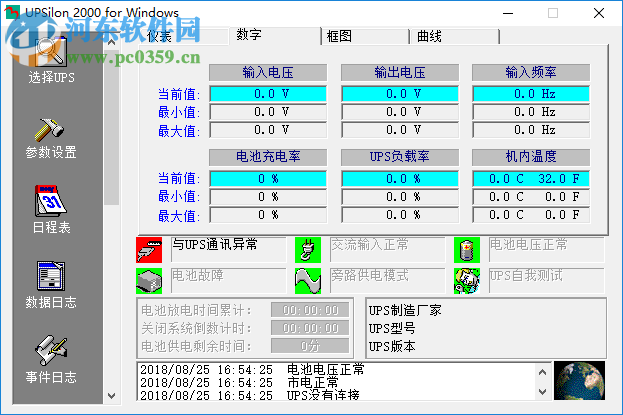Click event log scroll up arrow

click(x=542, y=372)
